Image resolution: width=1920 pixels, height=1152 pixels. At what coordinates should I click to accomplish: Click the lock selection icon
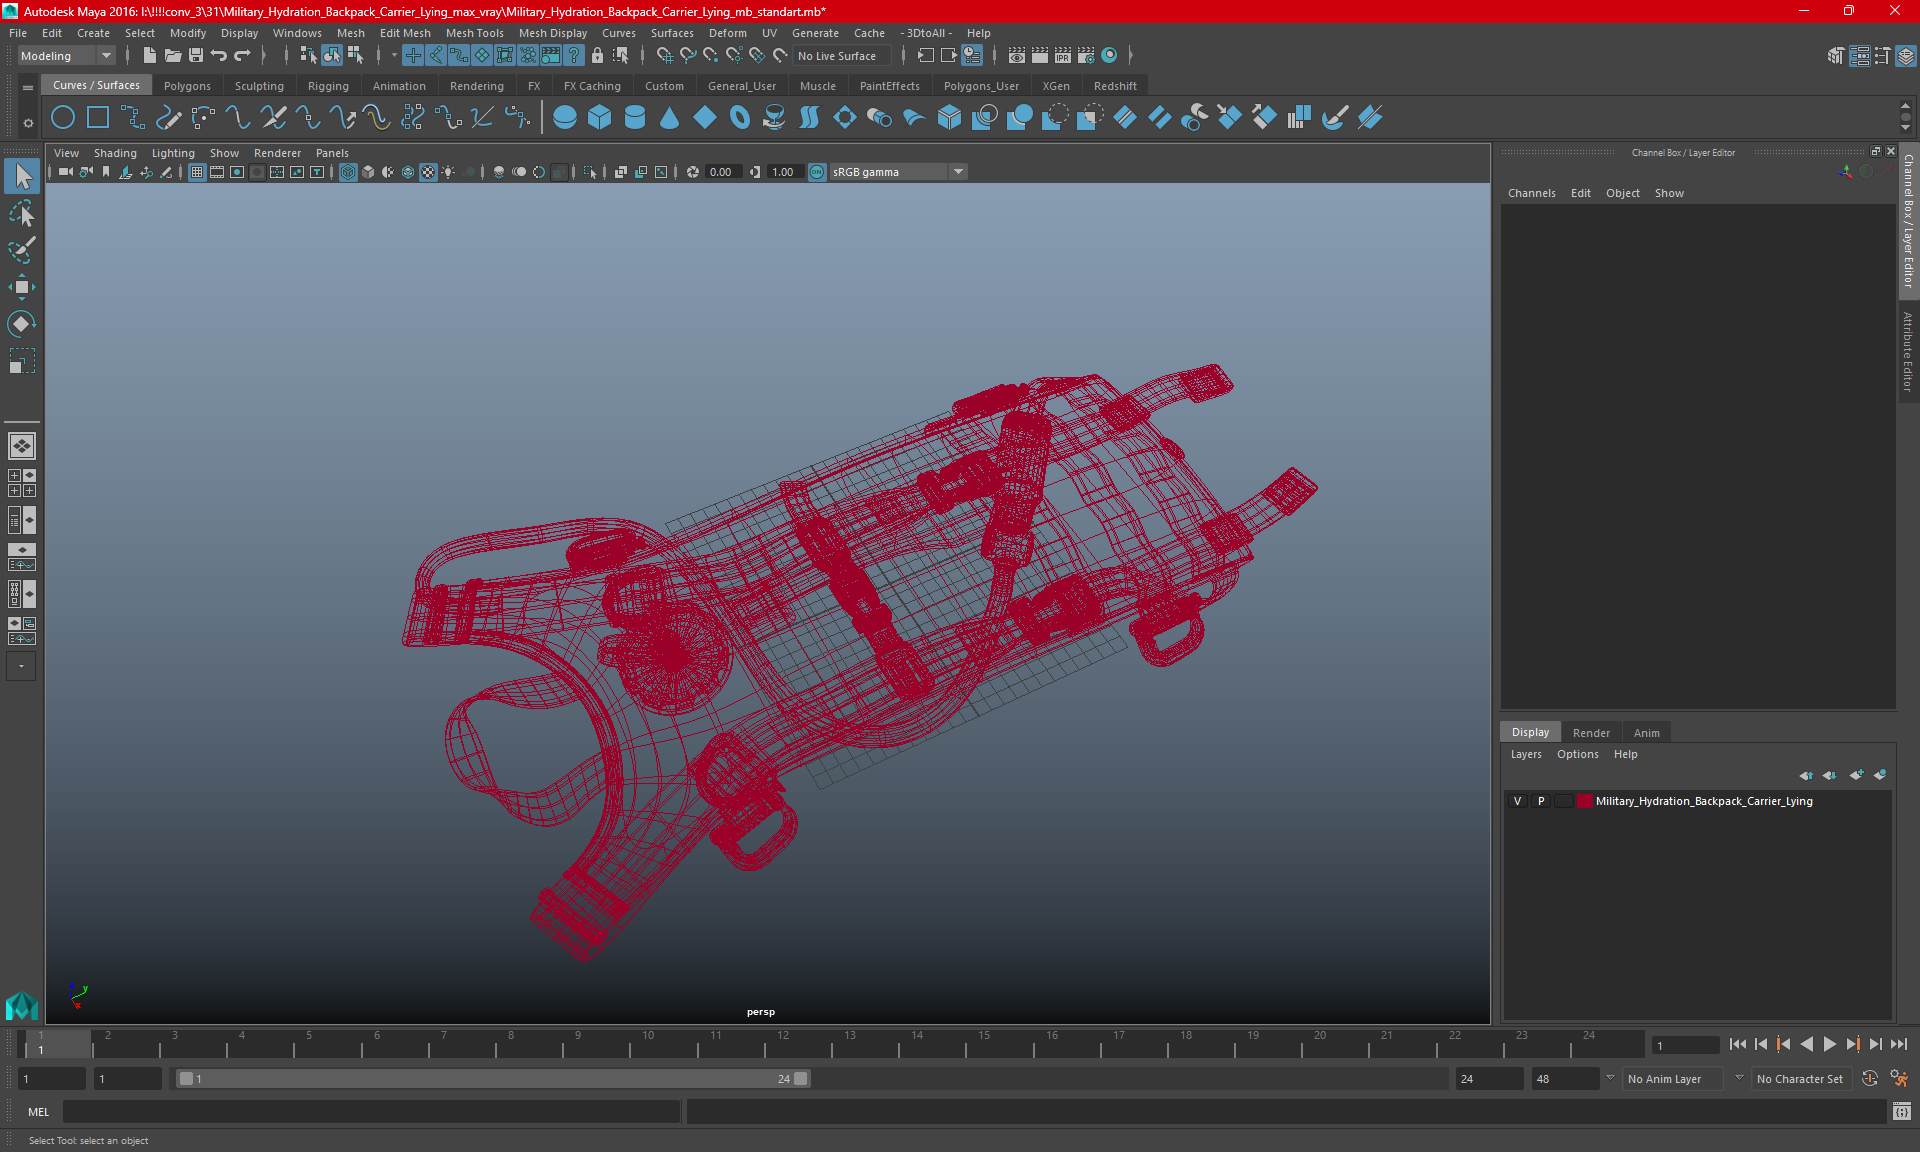[x=597, y=56]
